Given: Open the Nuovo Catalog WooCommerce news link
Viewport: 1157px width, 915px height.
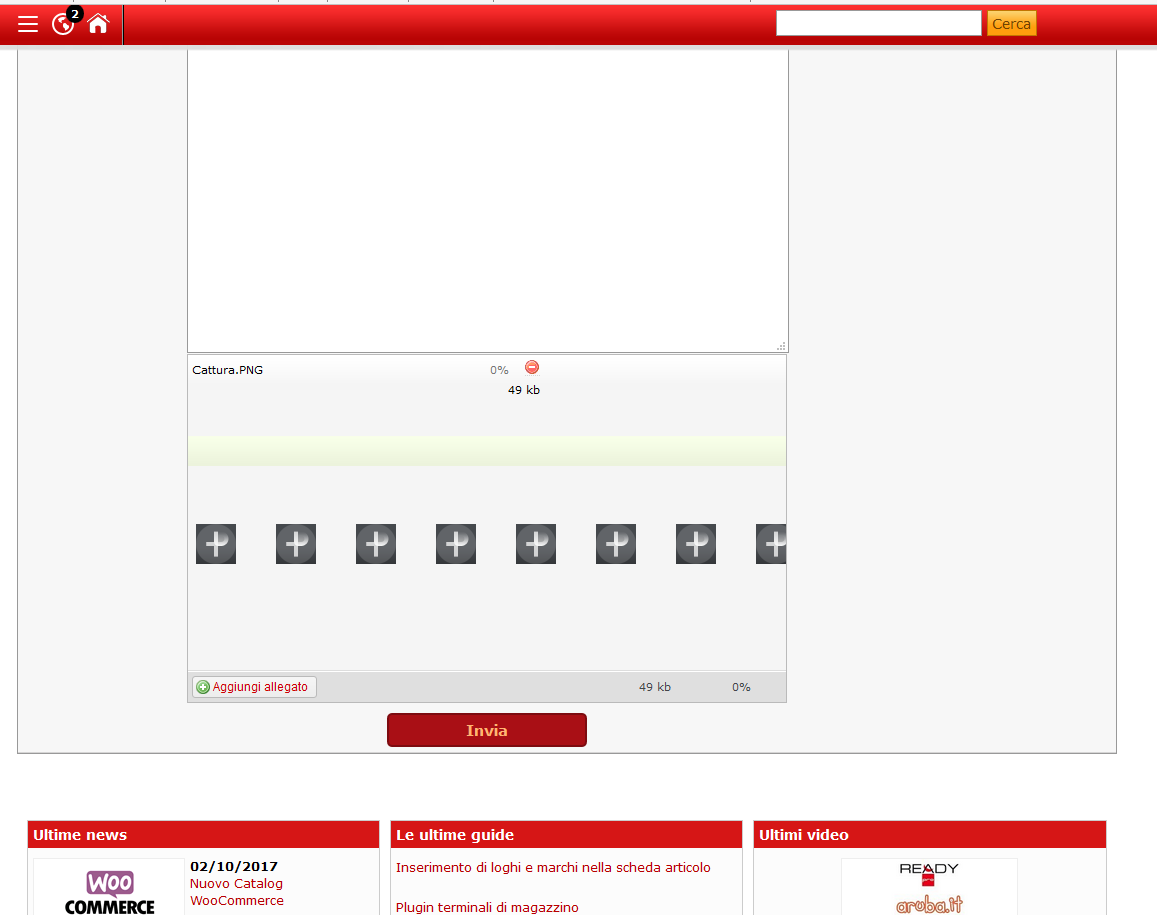Looking at the screenshot, I should 237,892.
